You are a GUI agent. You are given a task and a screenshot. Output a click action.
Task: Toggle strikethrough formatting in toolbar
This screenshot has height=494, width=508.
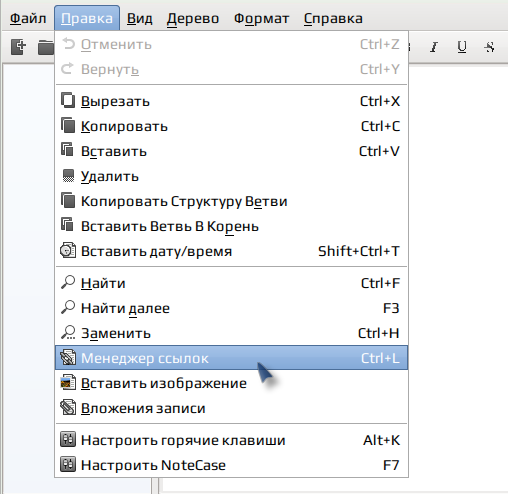click(x=489, y=47)
